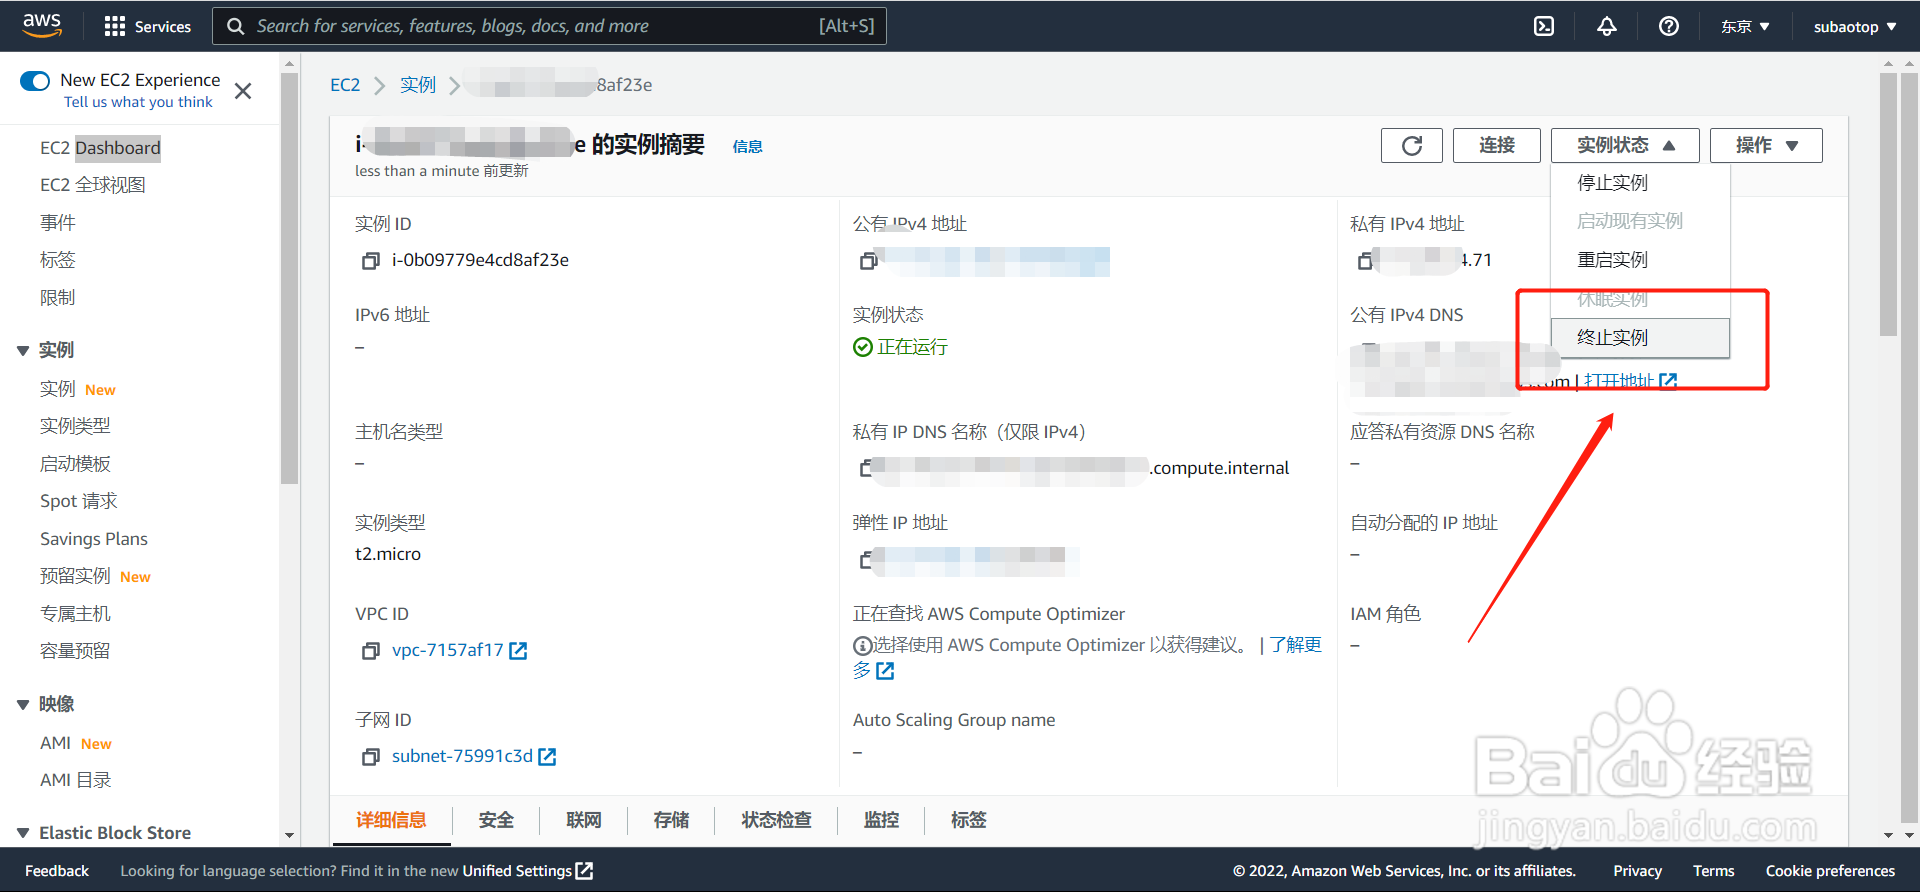
Task: Click the EC2 breadcrumb link
Action: [x=345, y=85]
